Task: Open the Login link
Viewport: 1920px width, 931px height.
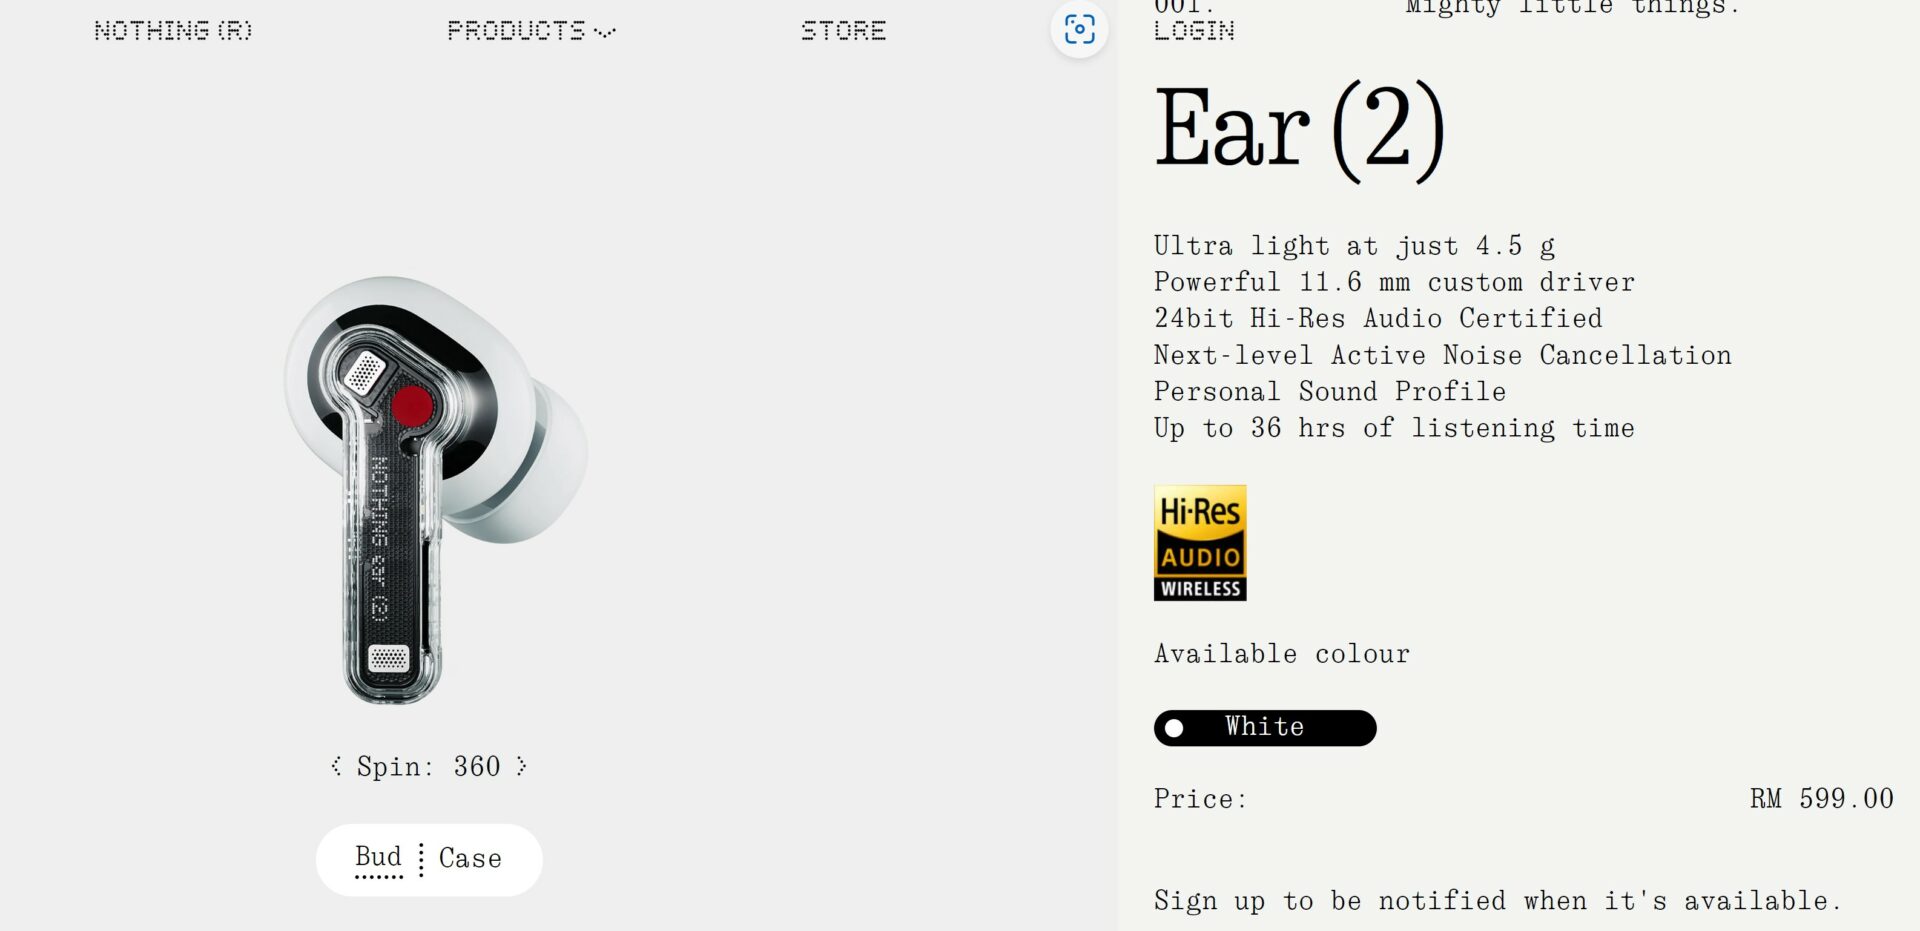Action: [1194, 31]
